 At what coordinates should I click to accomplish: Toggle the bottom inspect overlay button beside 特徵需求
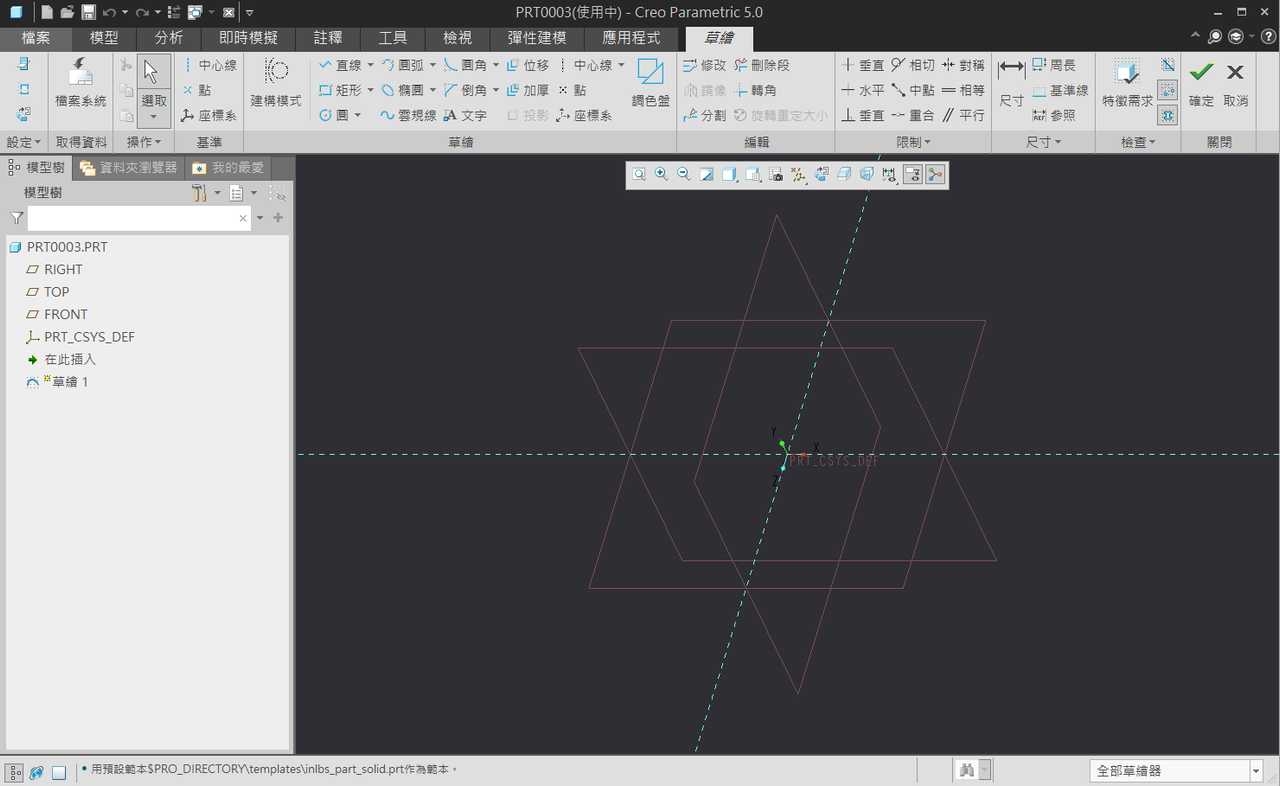click(1167, 116)
